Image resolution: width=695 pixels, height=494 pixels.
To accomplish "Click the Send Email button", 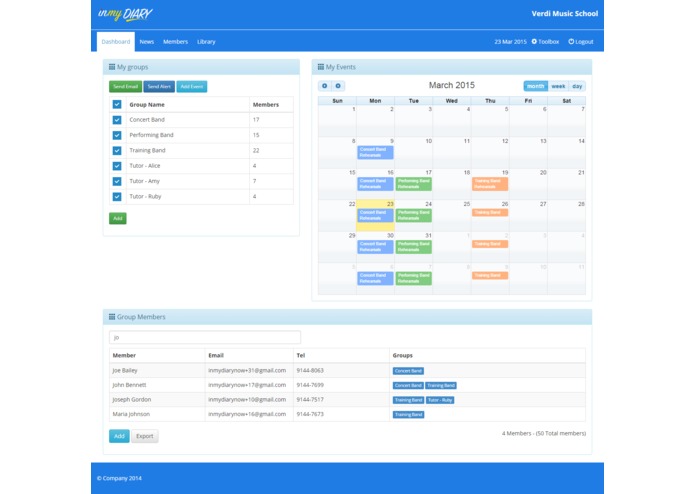I will 125,86.
